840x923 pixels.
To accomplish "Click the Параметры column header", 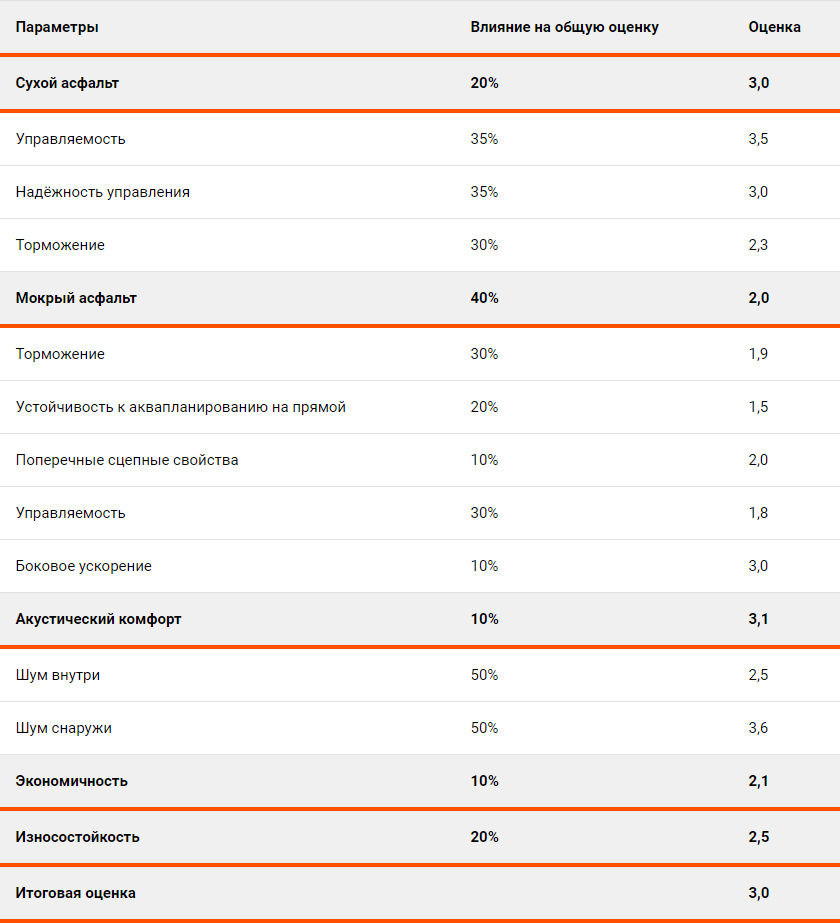I will 57,27.
